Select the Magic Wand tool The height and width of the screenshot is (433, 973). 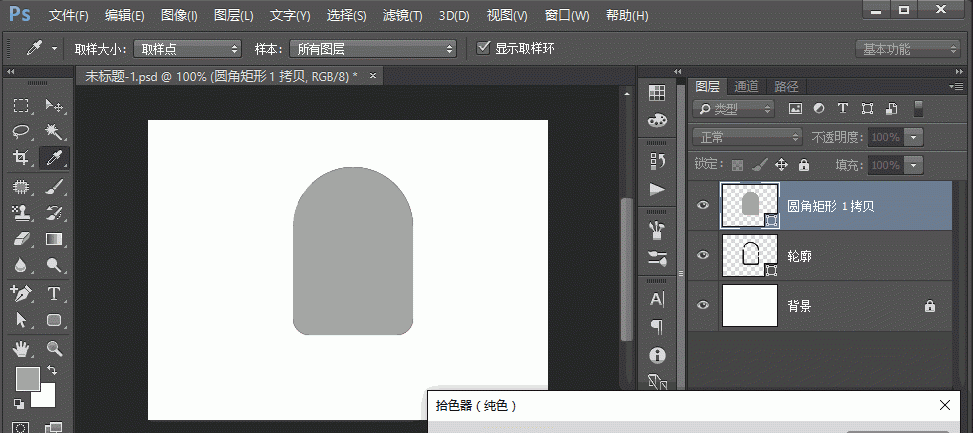54,132
